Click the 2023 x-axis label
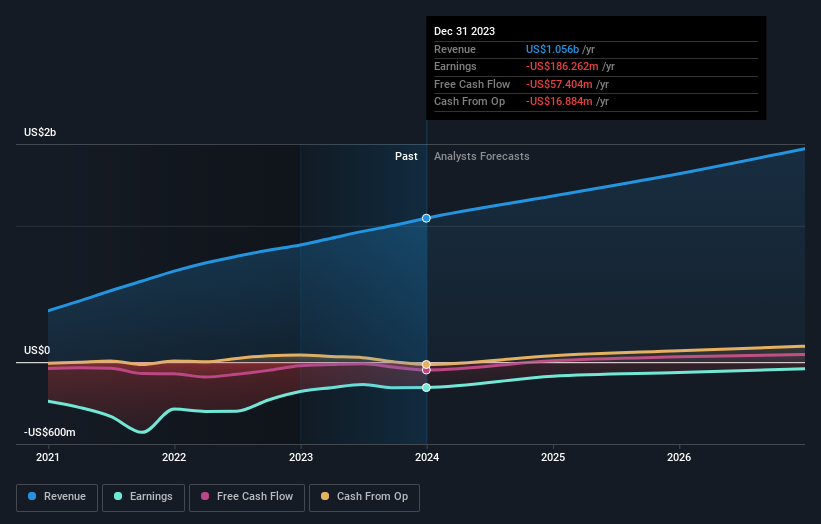 [x=301, y=458]
